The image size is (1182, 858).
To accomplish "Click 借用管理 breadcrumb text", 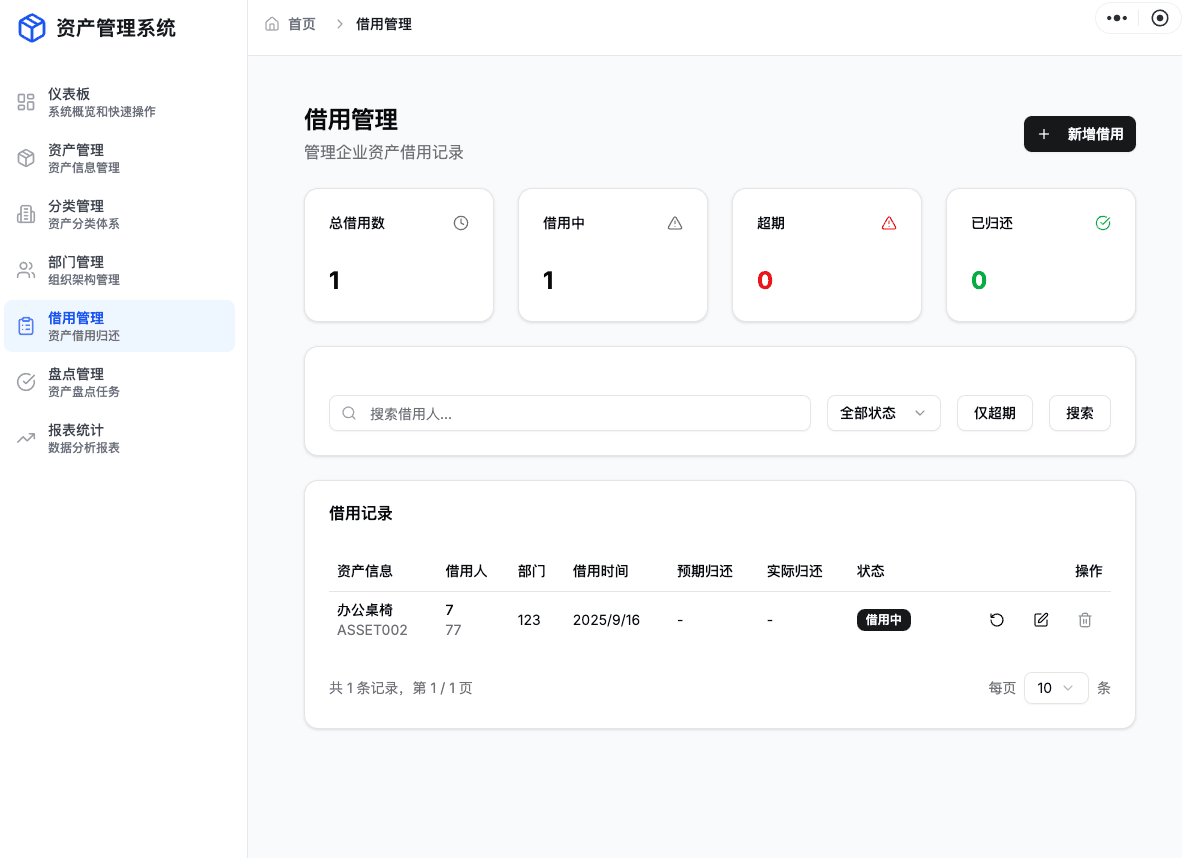I will click(x=384, y=24).
